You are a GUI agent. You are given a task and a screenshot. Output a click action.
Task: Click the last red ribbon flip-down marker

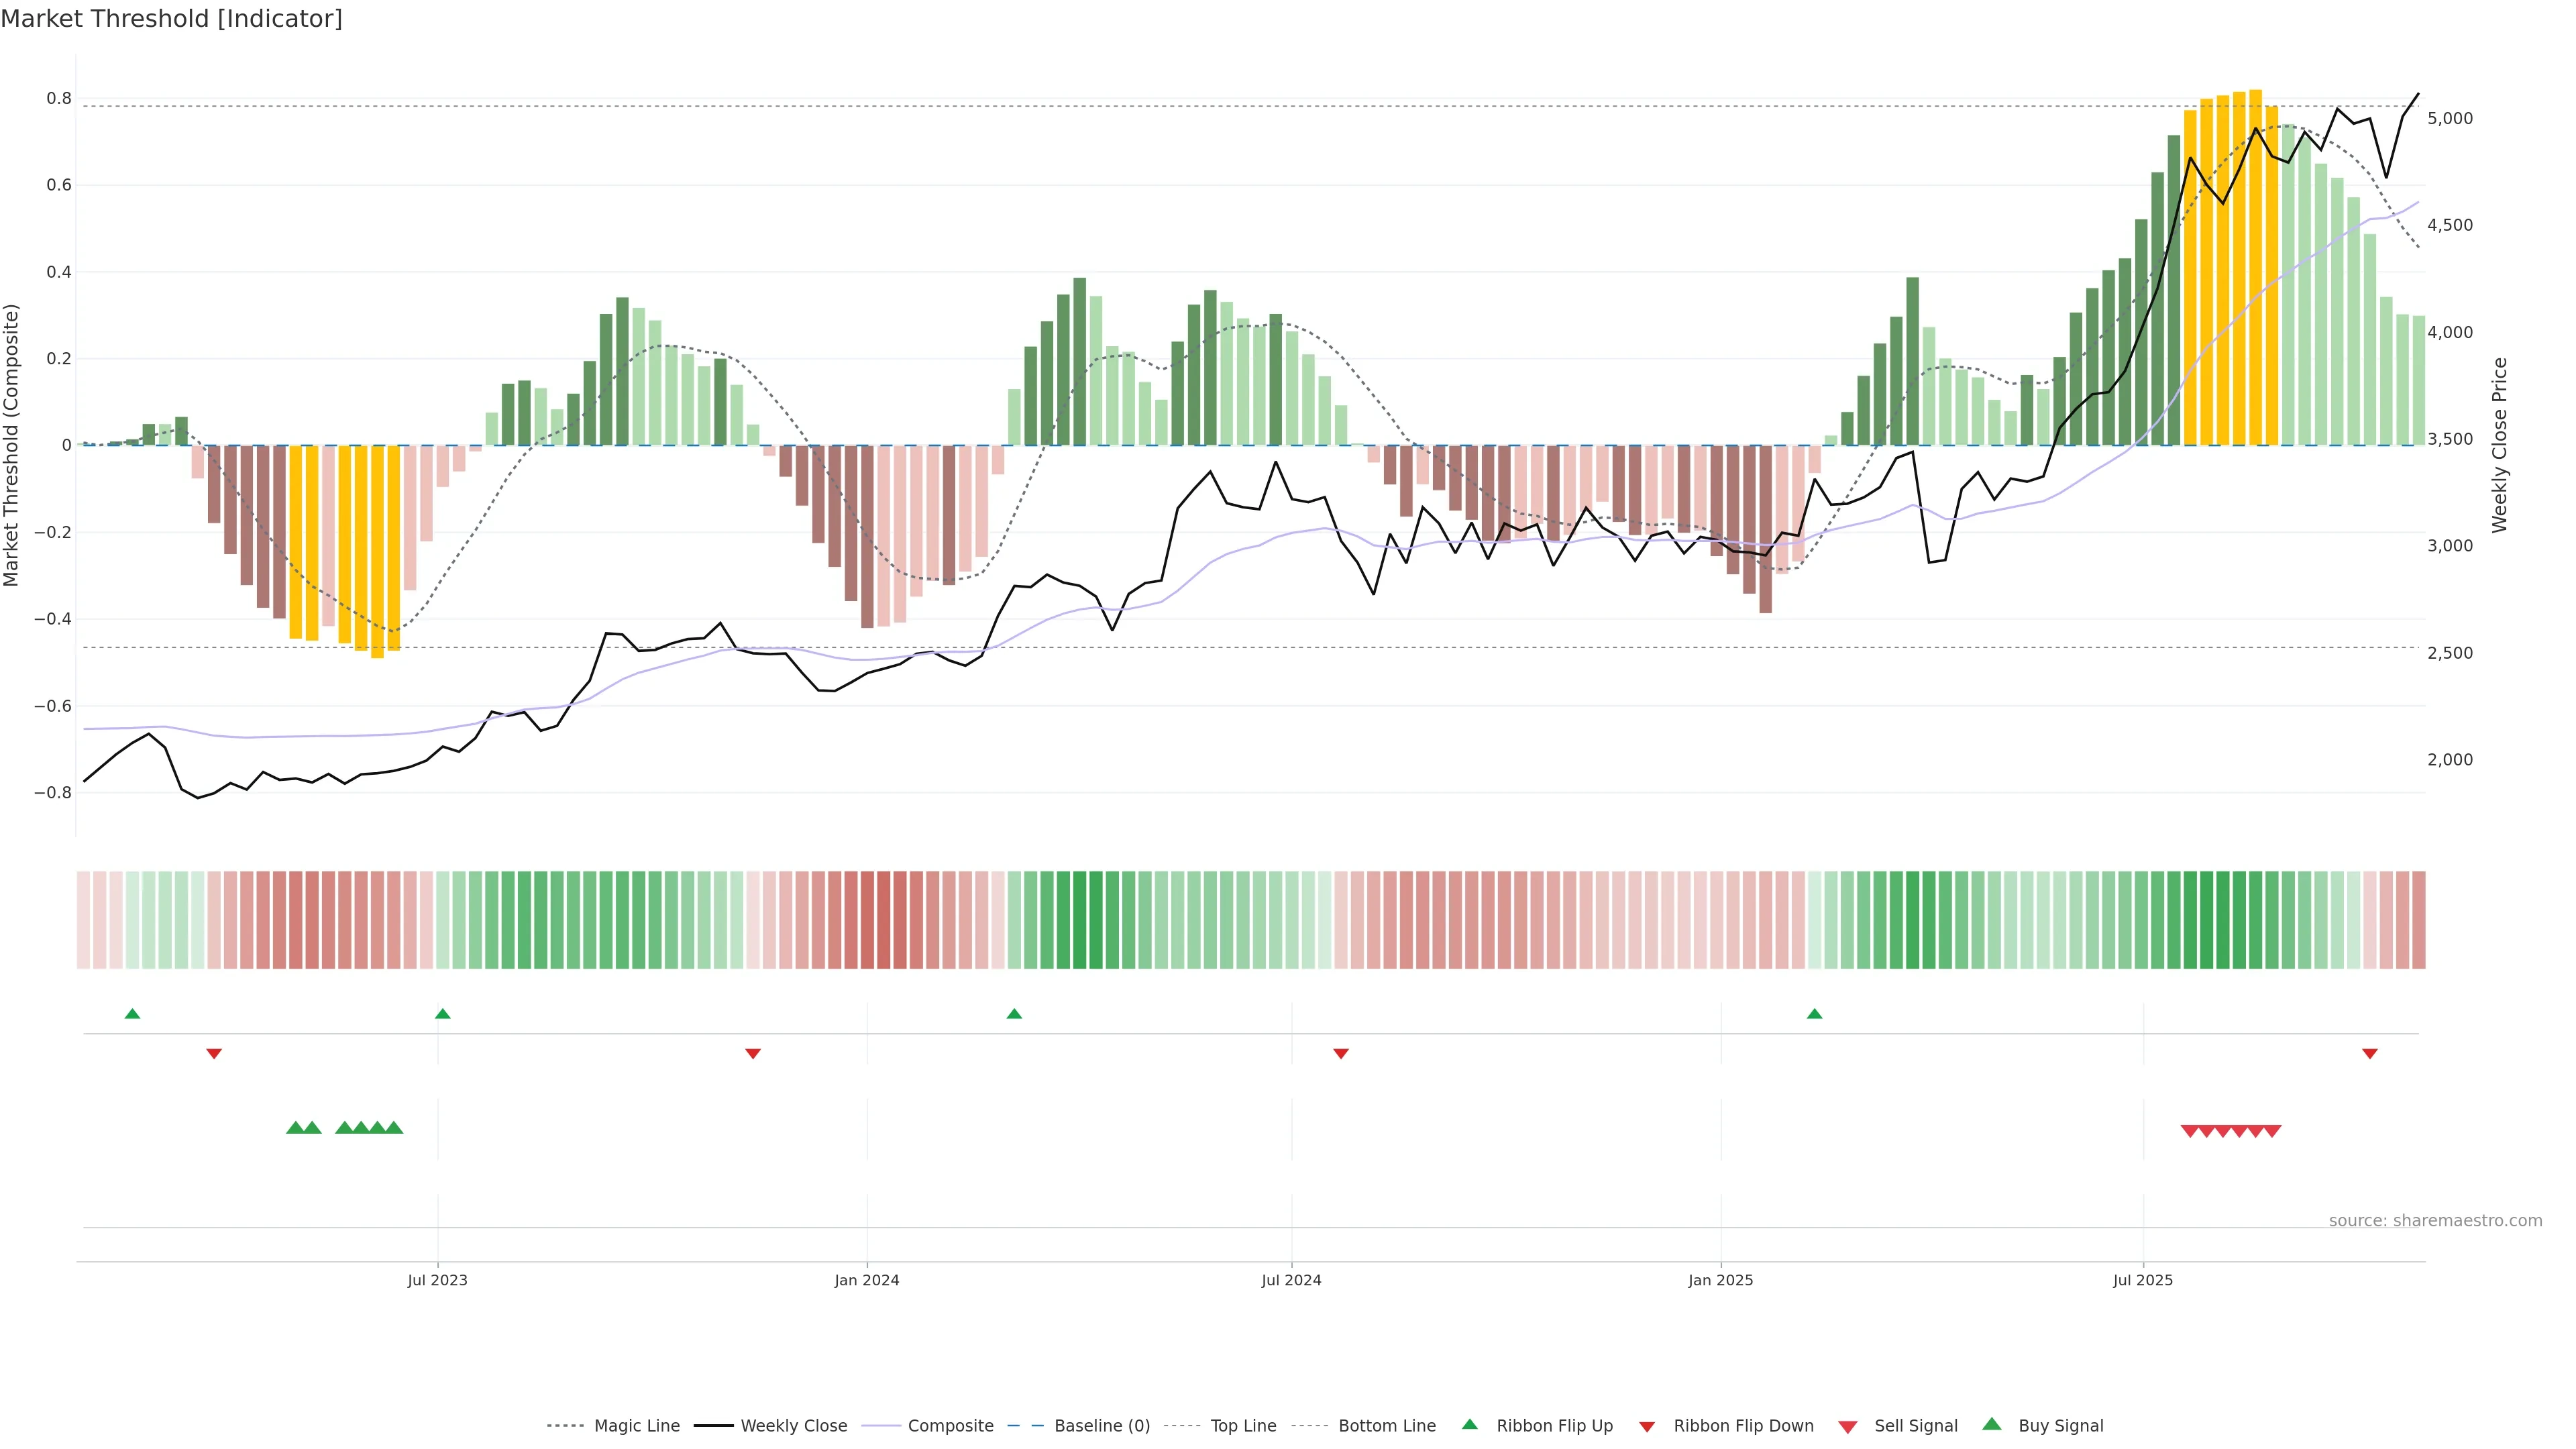(x=2369, y=1053)
